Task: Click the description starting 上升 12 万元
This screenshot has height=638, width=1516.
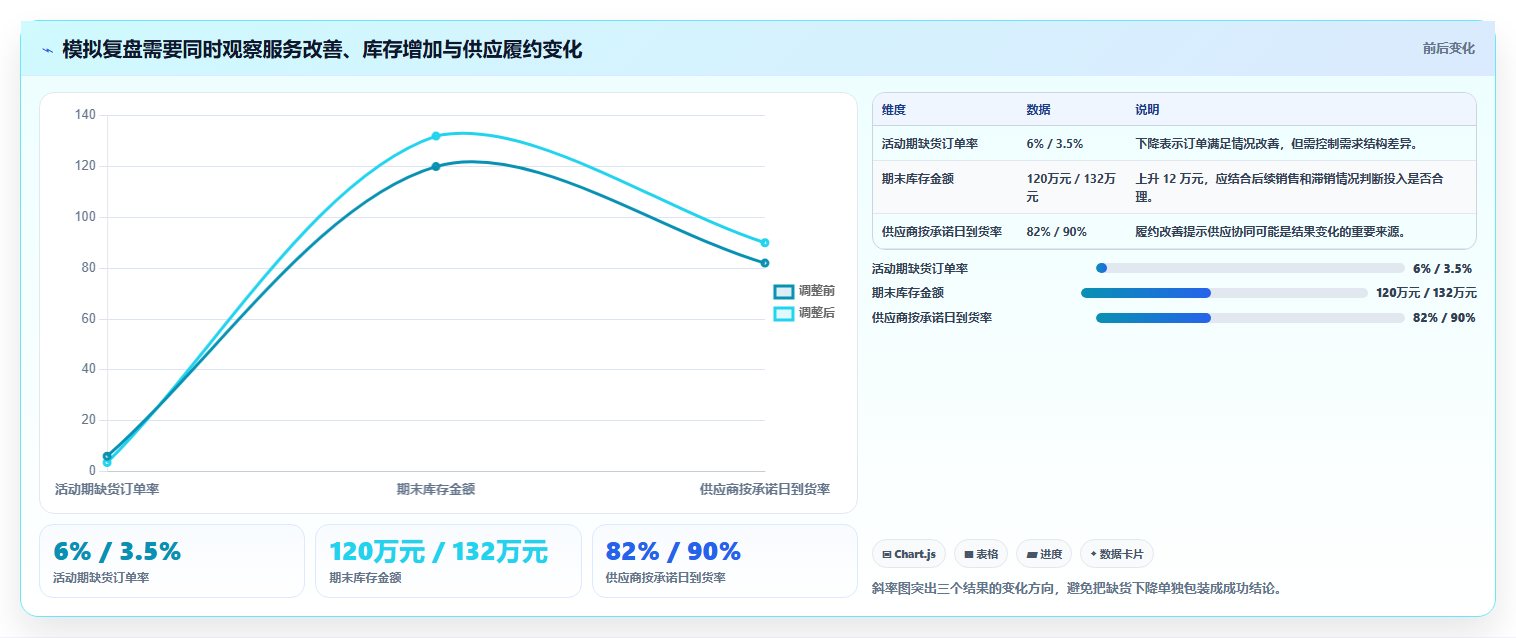Action: pyautogui.click(x=1290, y=188)
